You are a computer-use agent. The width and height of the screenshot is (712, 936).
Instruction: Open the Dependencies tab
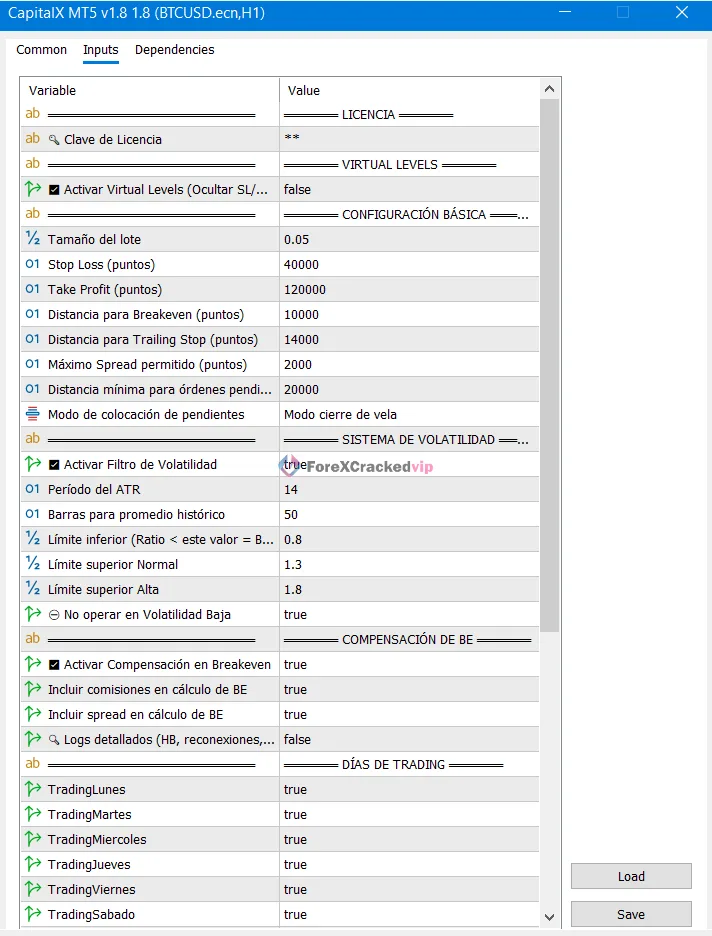(174, 50)
